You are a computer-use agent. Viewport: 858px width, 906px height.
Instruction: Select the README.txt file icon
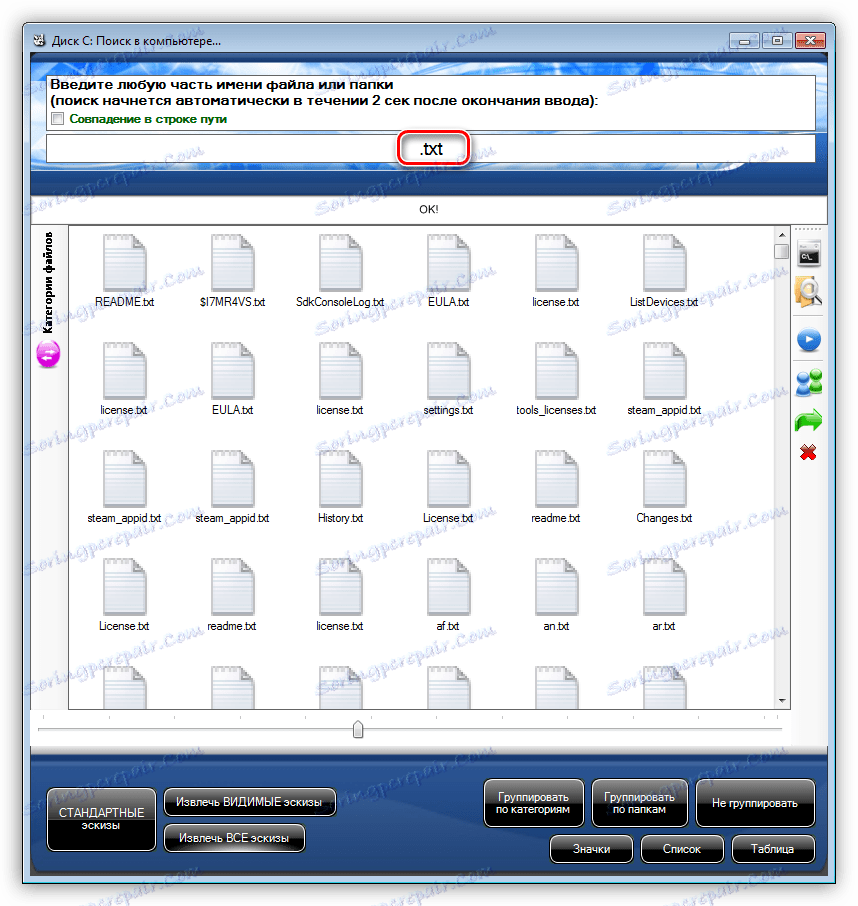[125, 263]
